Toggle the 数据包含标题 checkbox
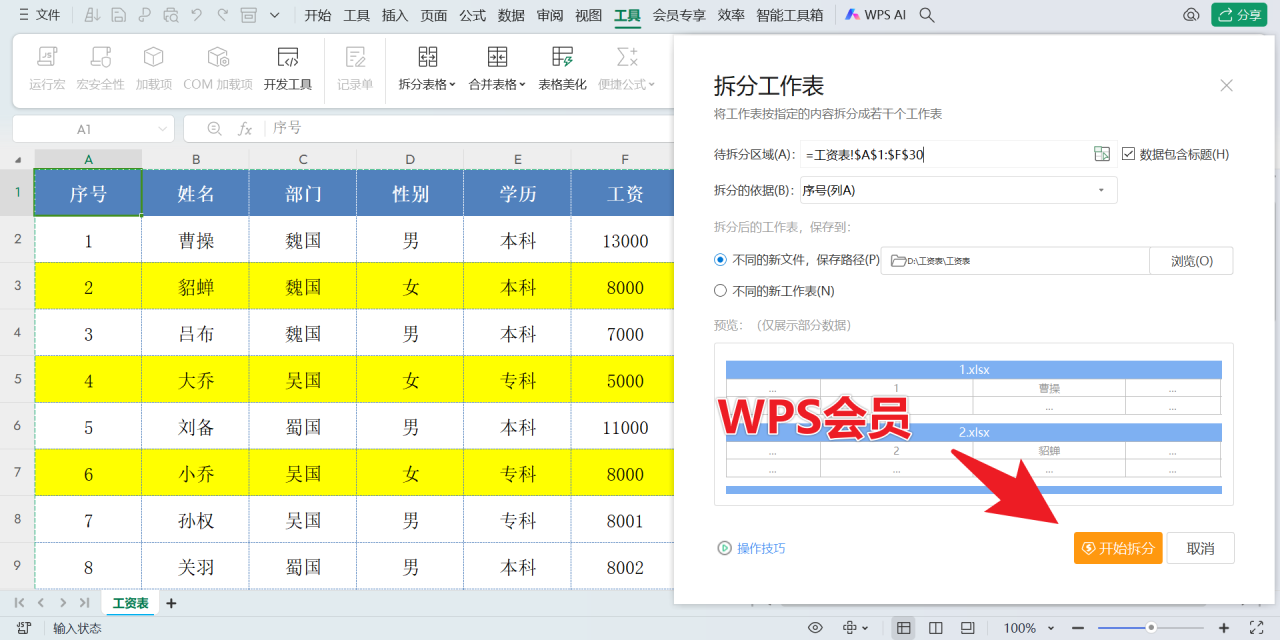 [1128, 154]
